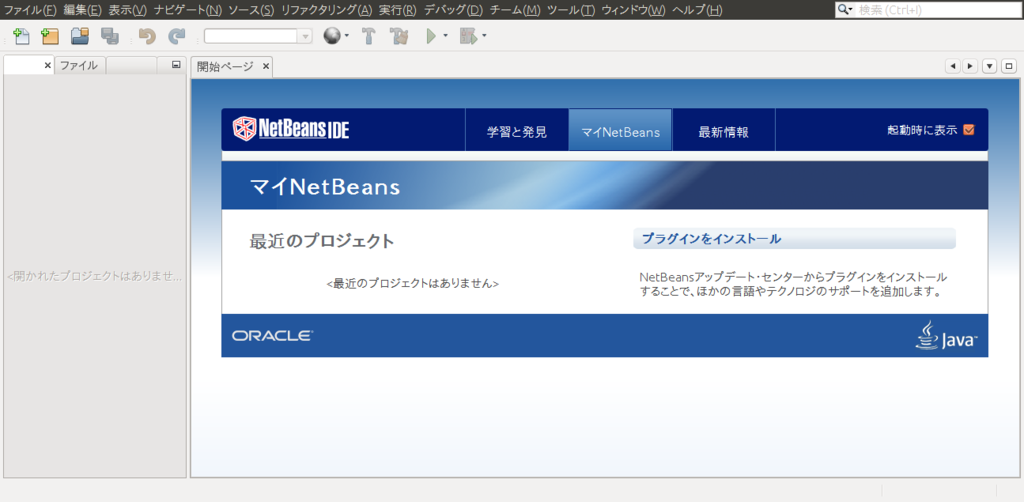Click the プラグインをインストール link

click(x=711, y=239)
